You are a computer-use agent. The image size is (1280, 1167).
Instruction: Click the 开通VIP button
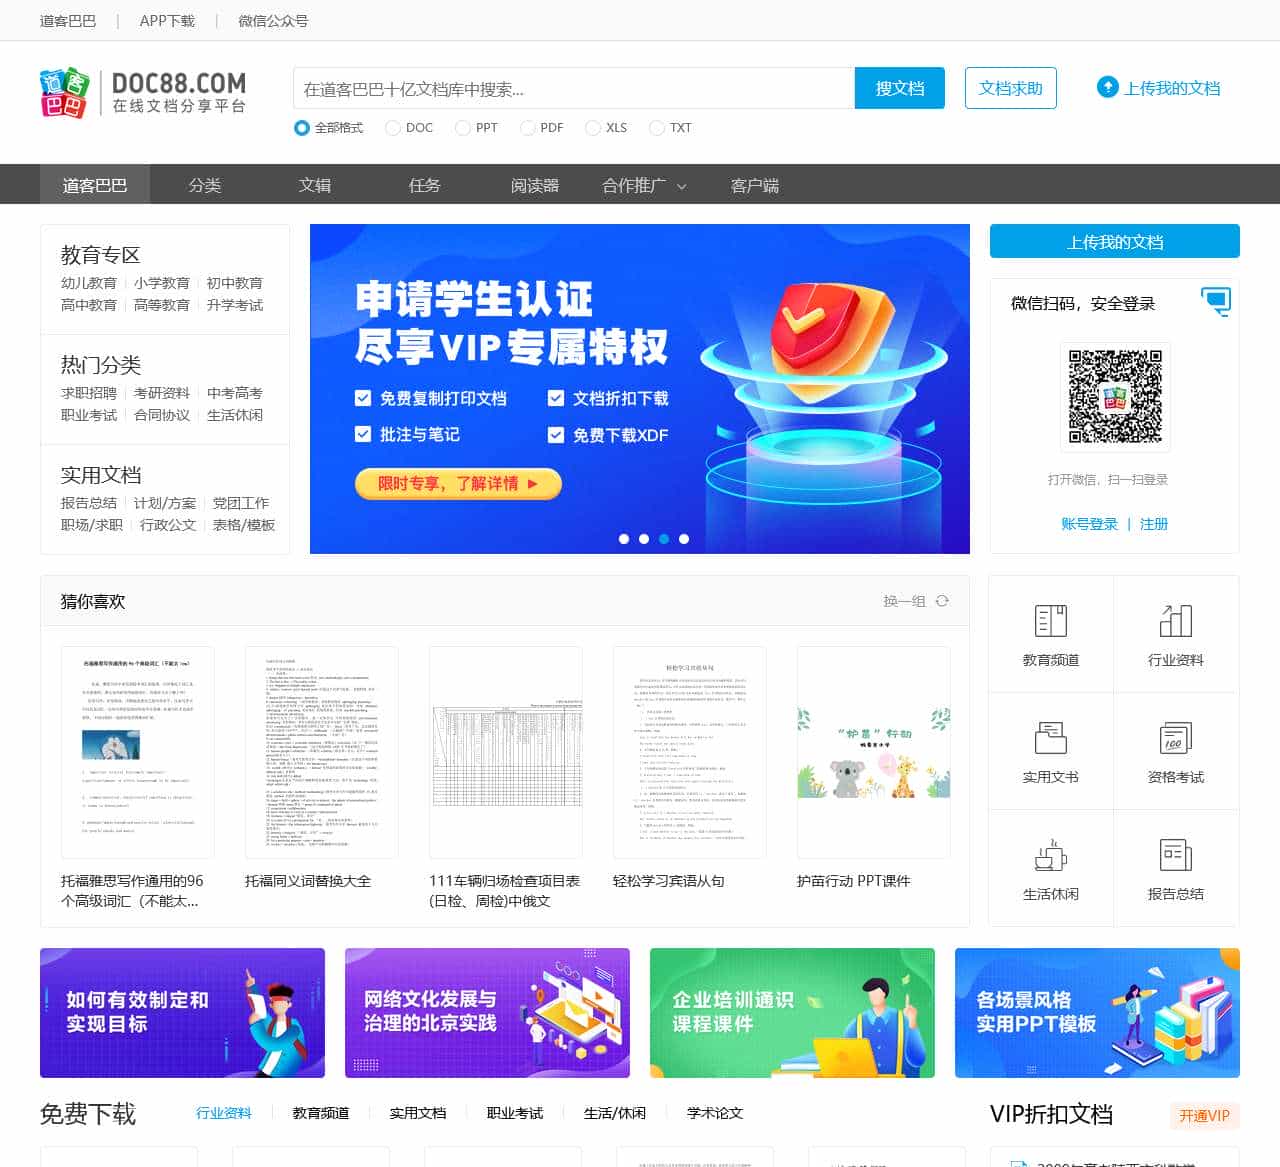1204,1115
